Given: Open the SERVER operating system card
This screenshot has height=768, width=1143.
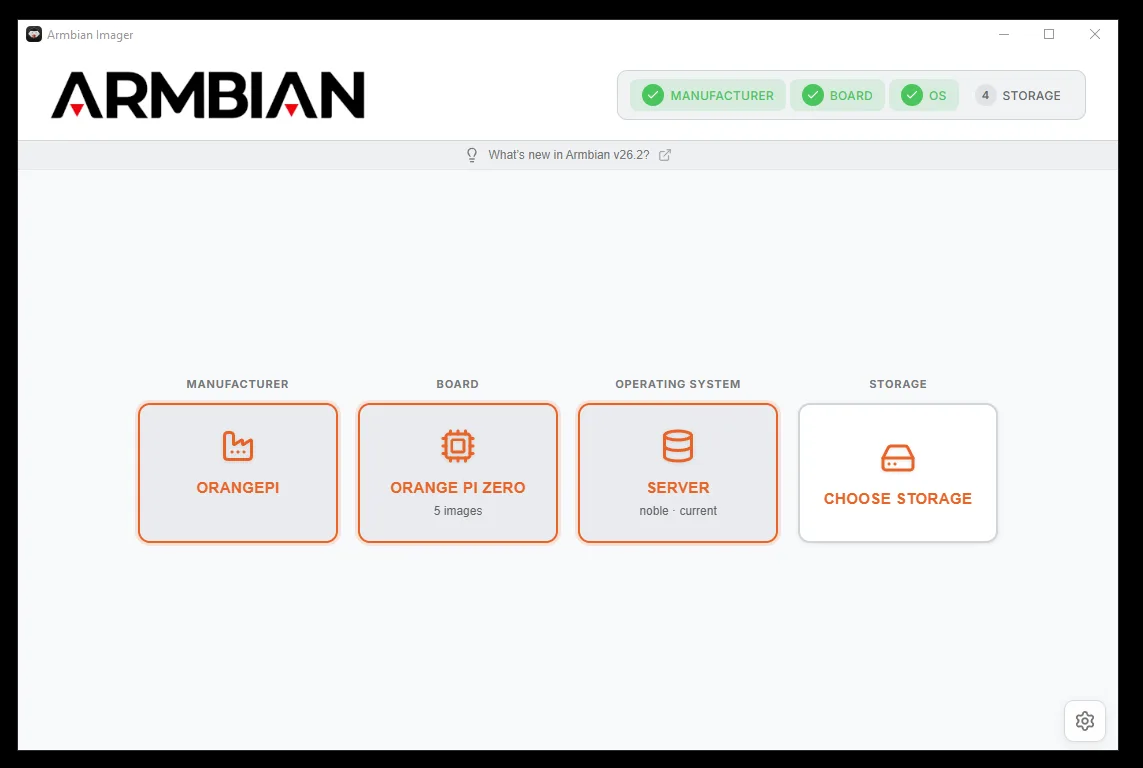Looking at the screenshot, I should pos(678,473).
